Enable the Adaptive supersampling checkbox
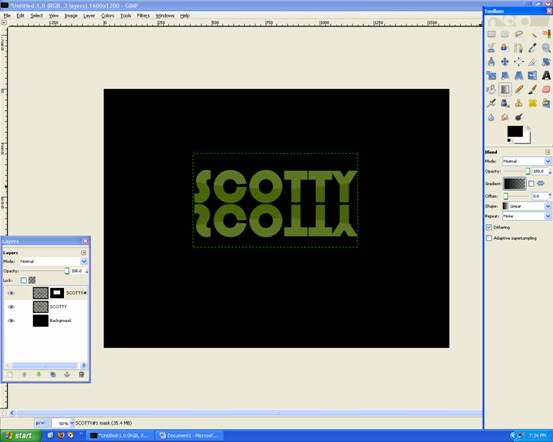This screenshot has width=553, height=442. point(489,238)
